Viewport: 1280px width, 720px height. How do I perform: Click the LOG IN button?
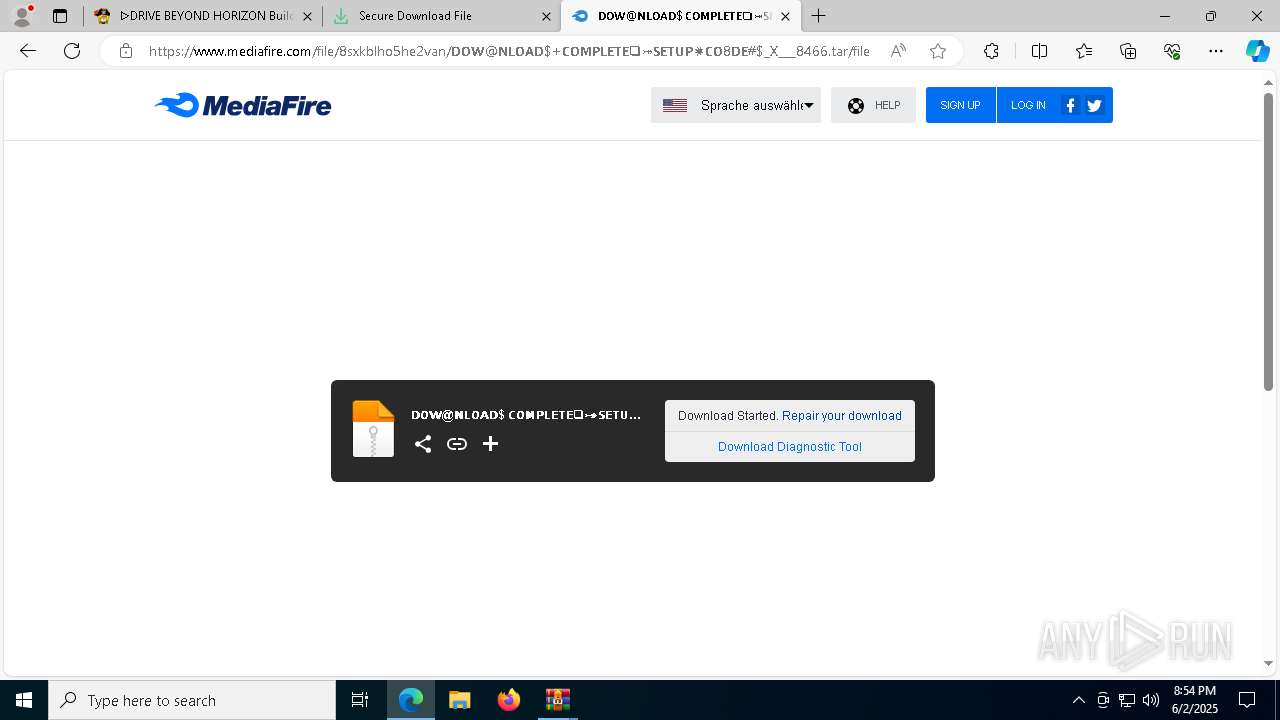pyautogui.click(x=1028, y=105)
